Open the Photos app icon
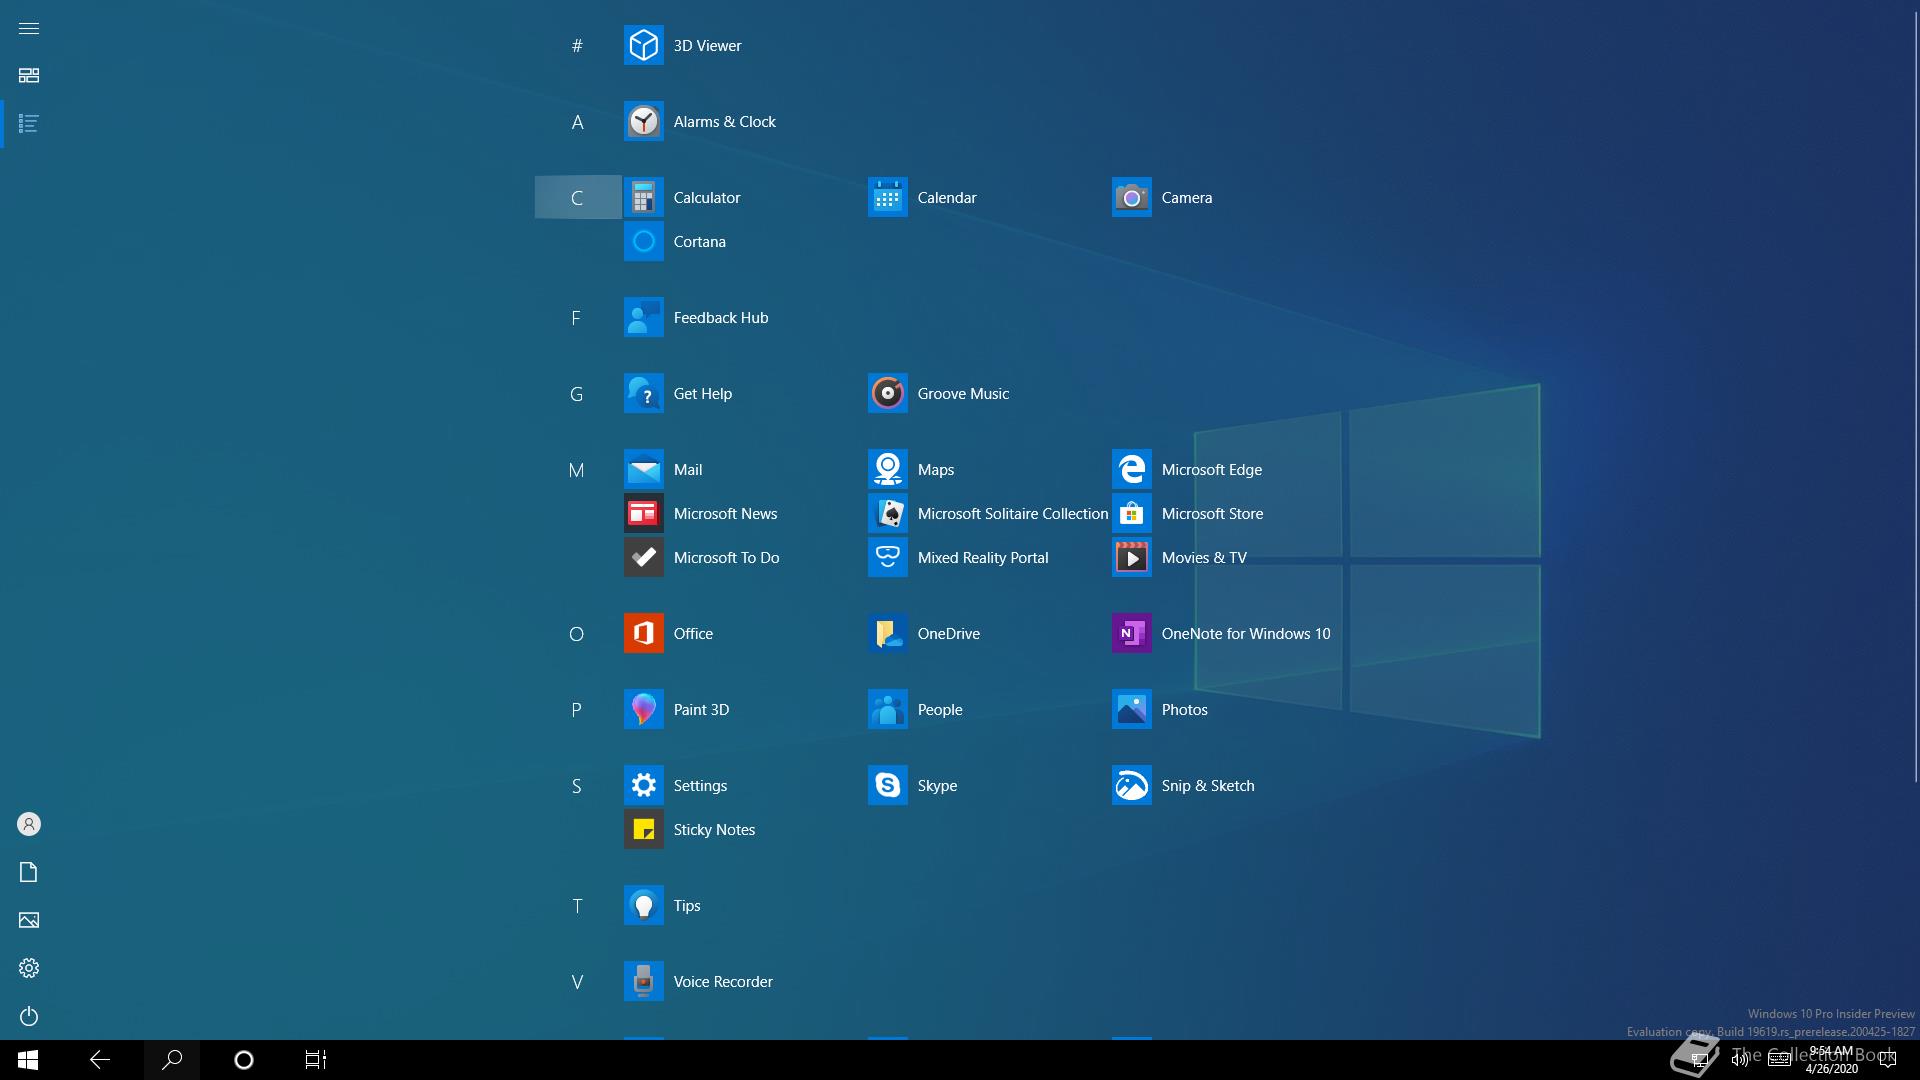1920x1080 pixels. 1131,709
